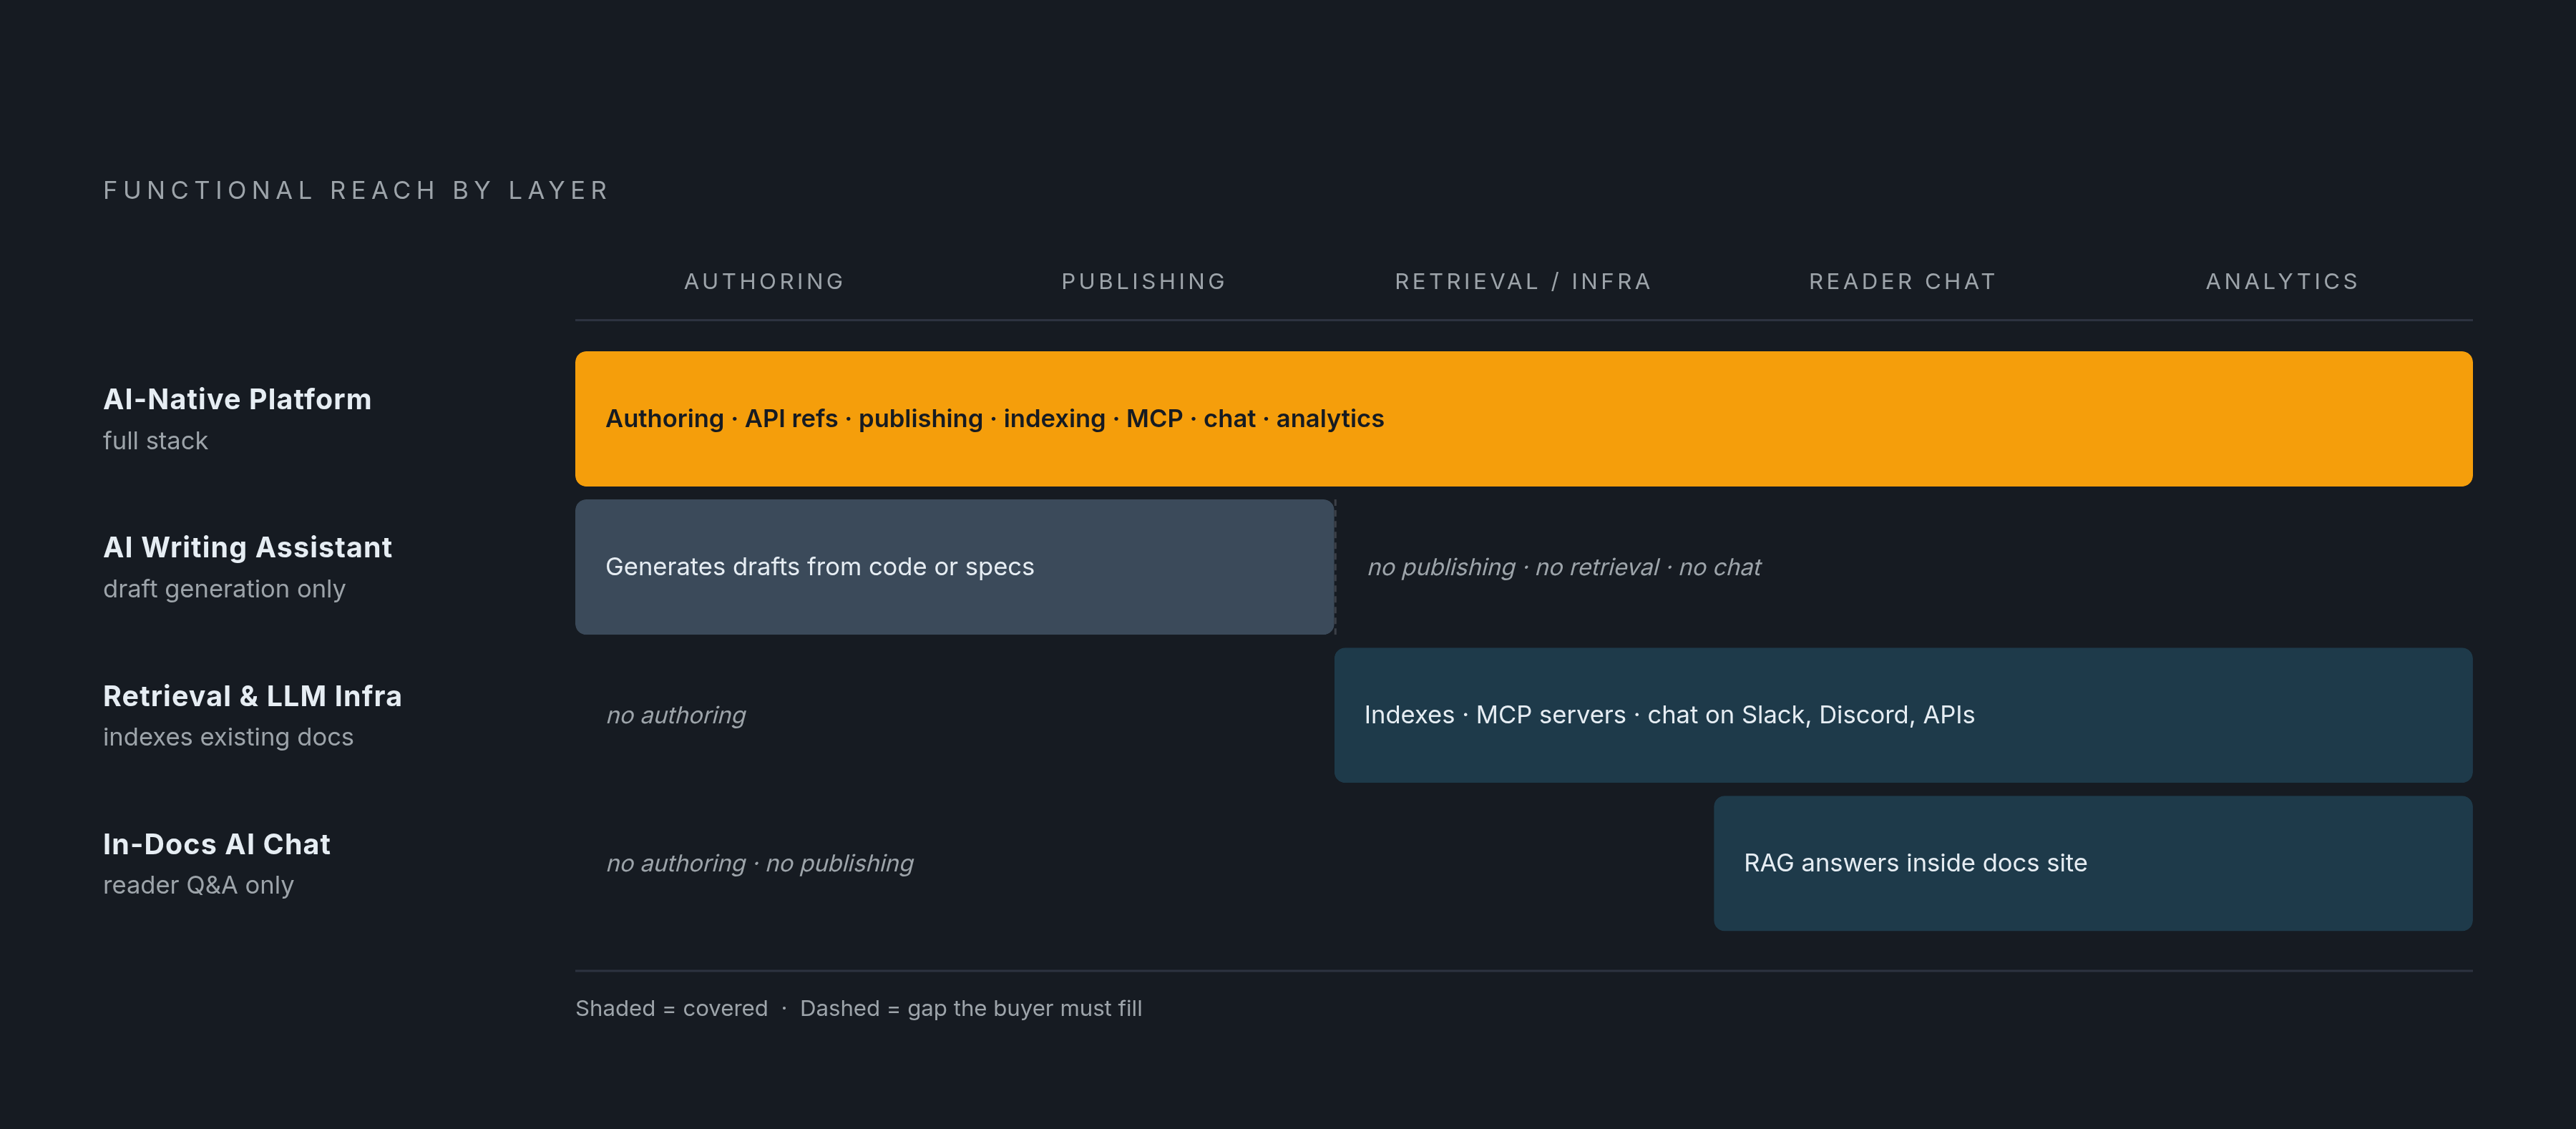
Task: Click the 'no authoring' note in Retrieval row
Action: tap(676, 715)
